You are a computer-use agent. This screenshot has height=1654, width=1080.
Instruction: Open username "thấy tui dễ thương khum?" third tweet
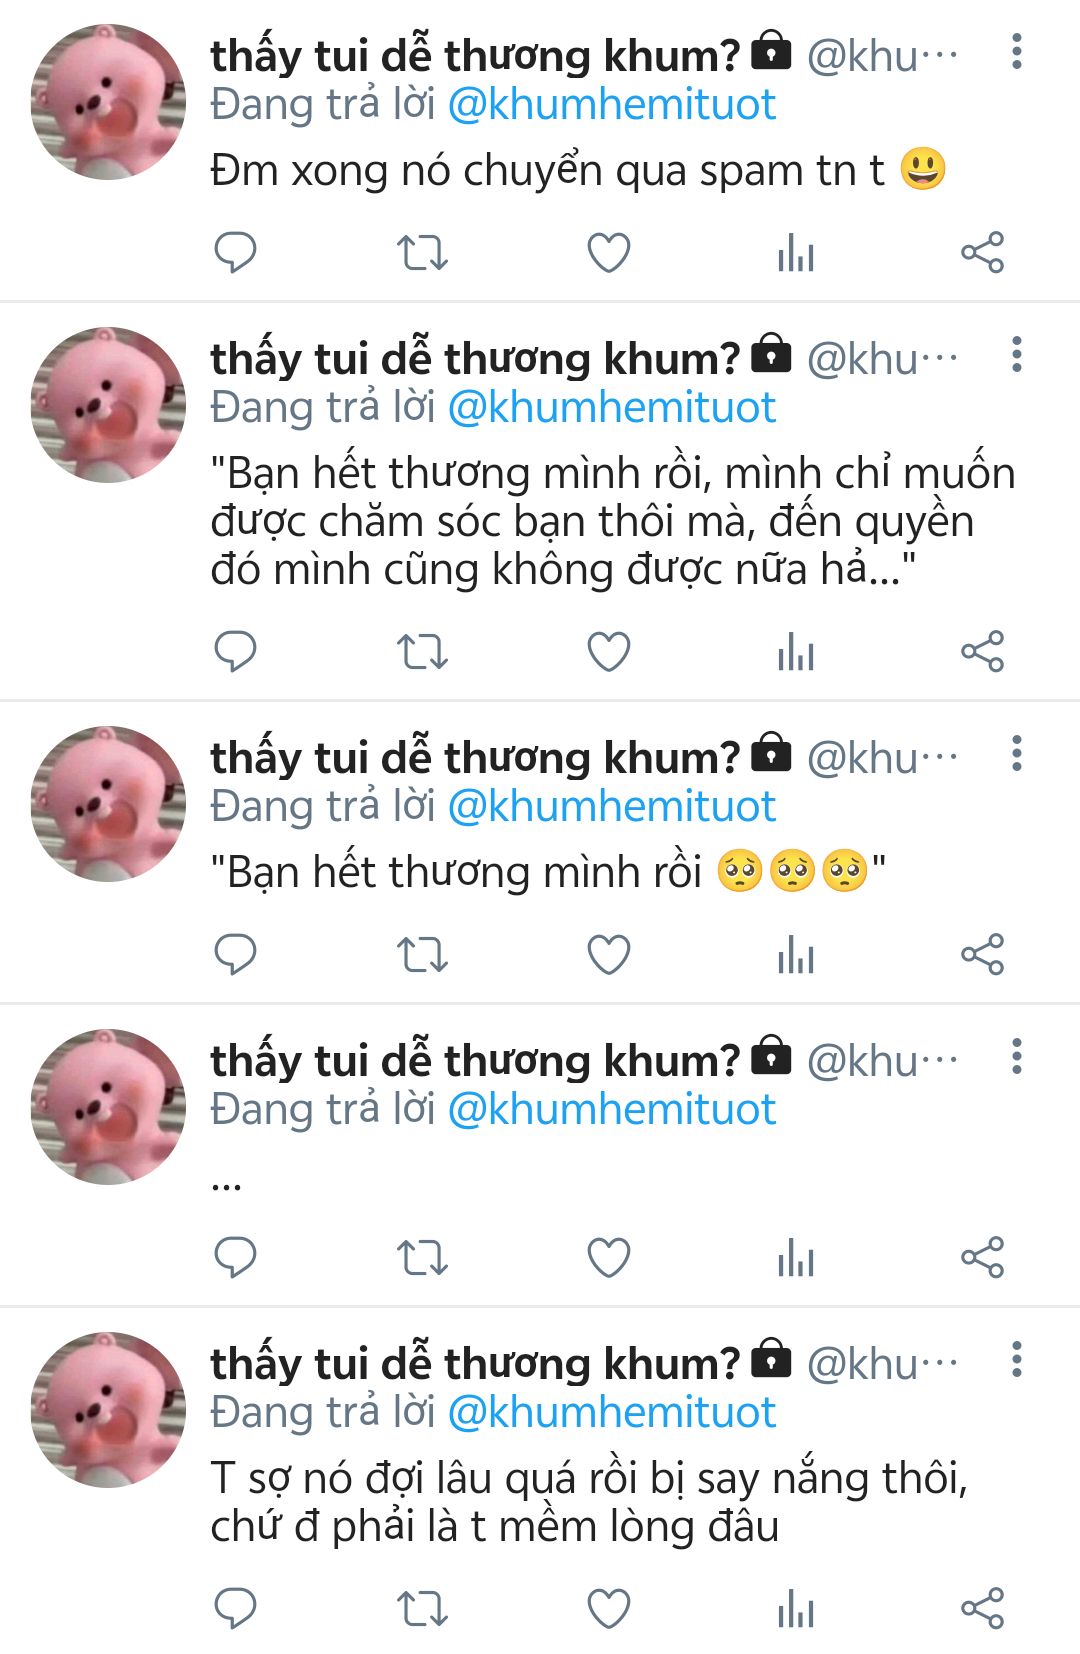point(475,757)
